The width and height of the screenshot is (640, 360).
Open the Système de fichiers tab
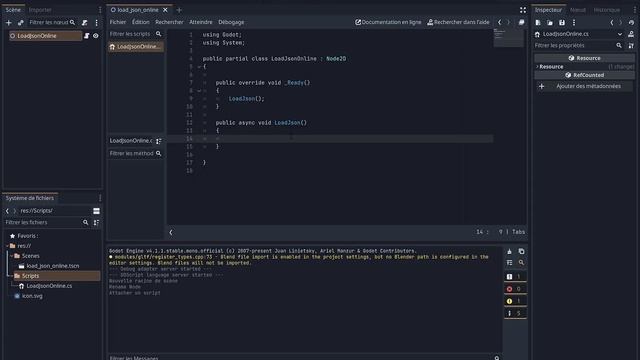point(30,198)
